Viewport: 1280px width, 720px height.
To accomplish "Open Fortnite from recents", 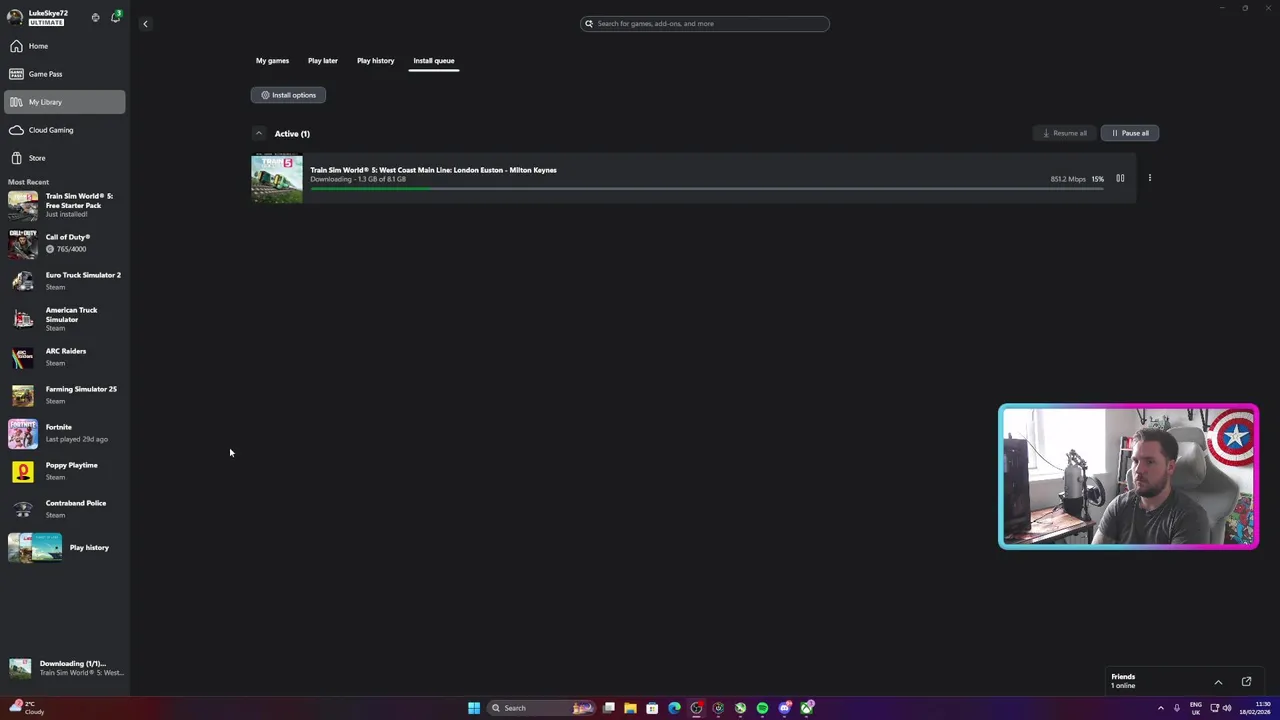I will pos(65,433).
